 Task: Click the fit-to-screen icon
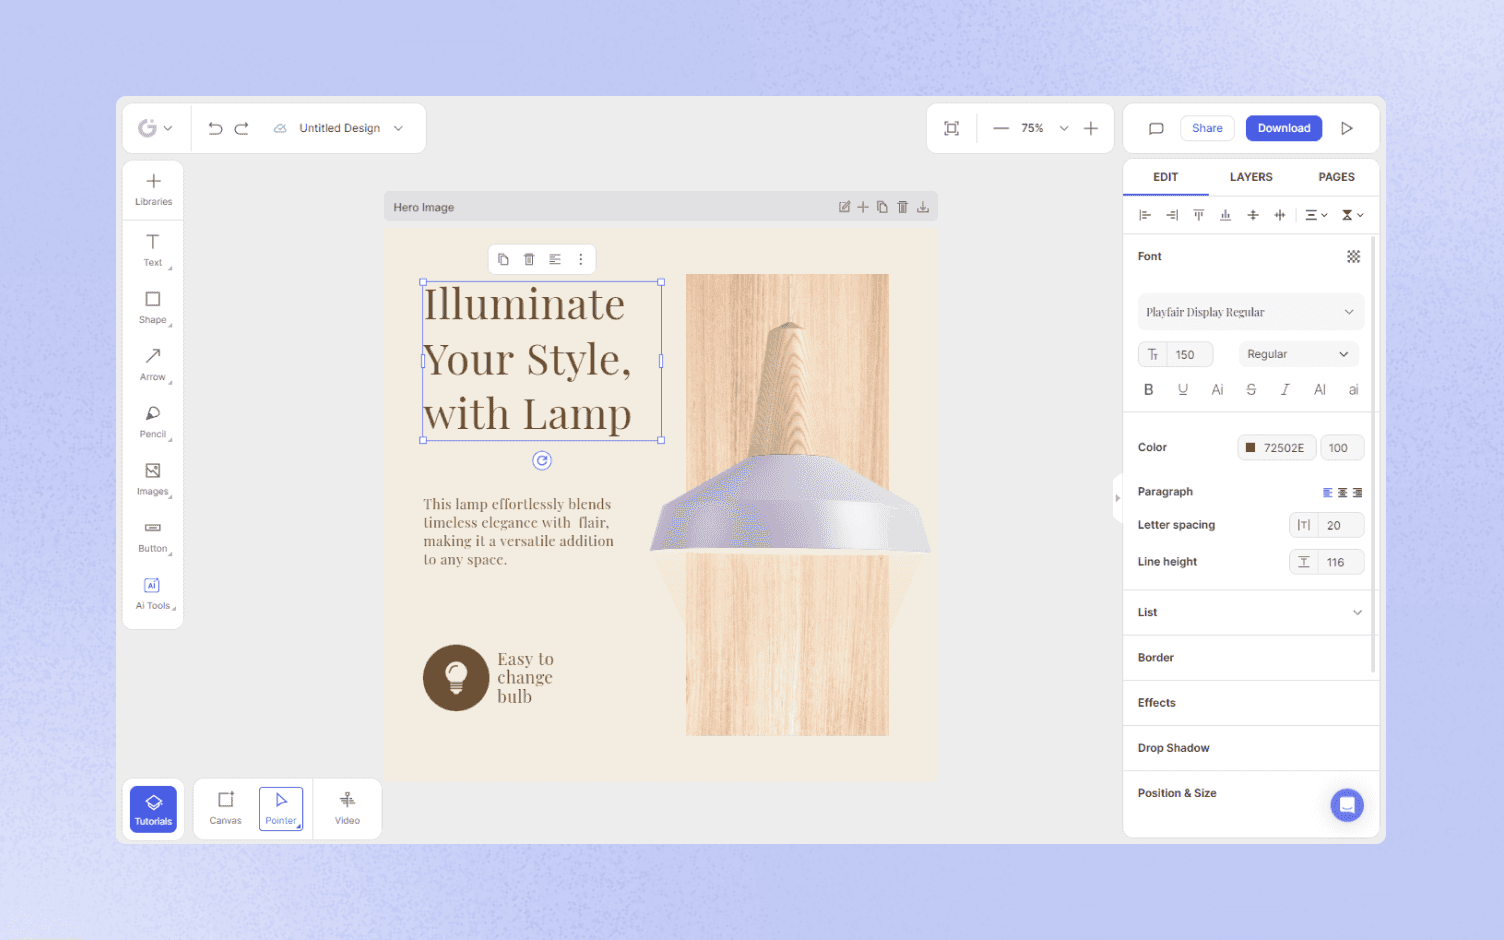pos(951,128)
